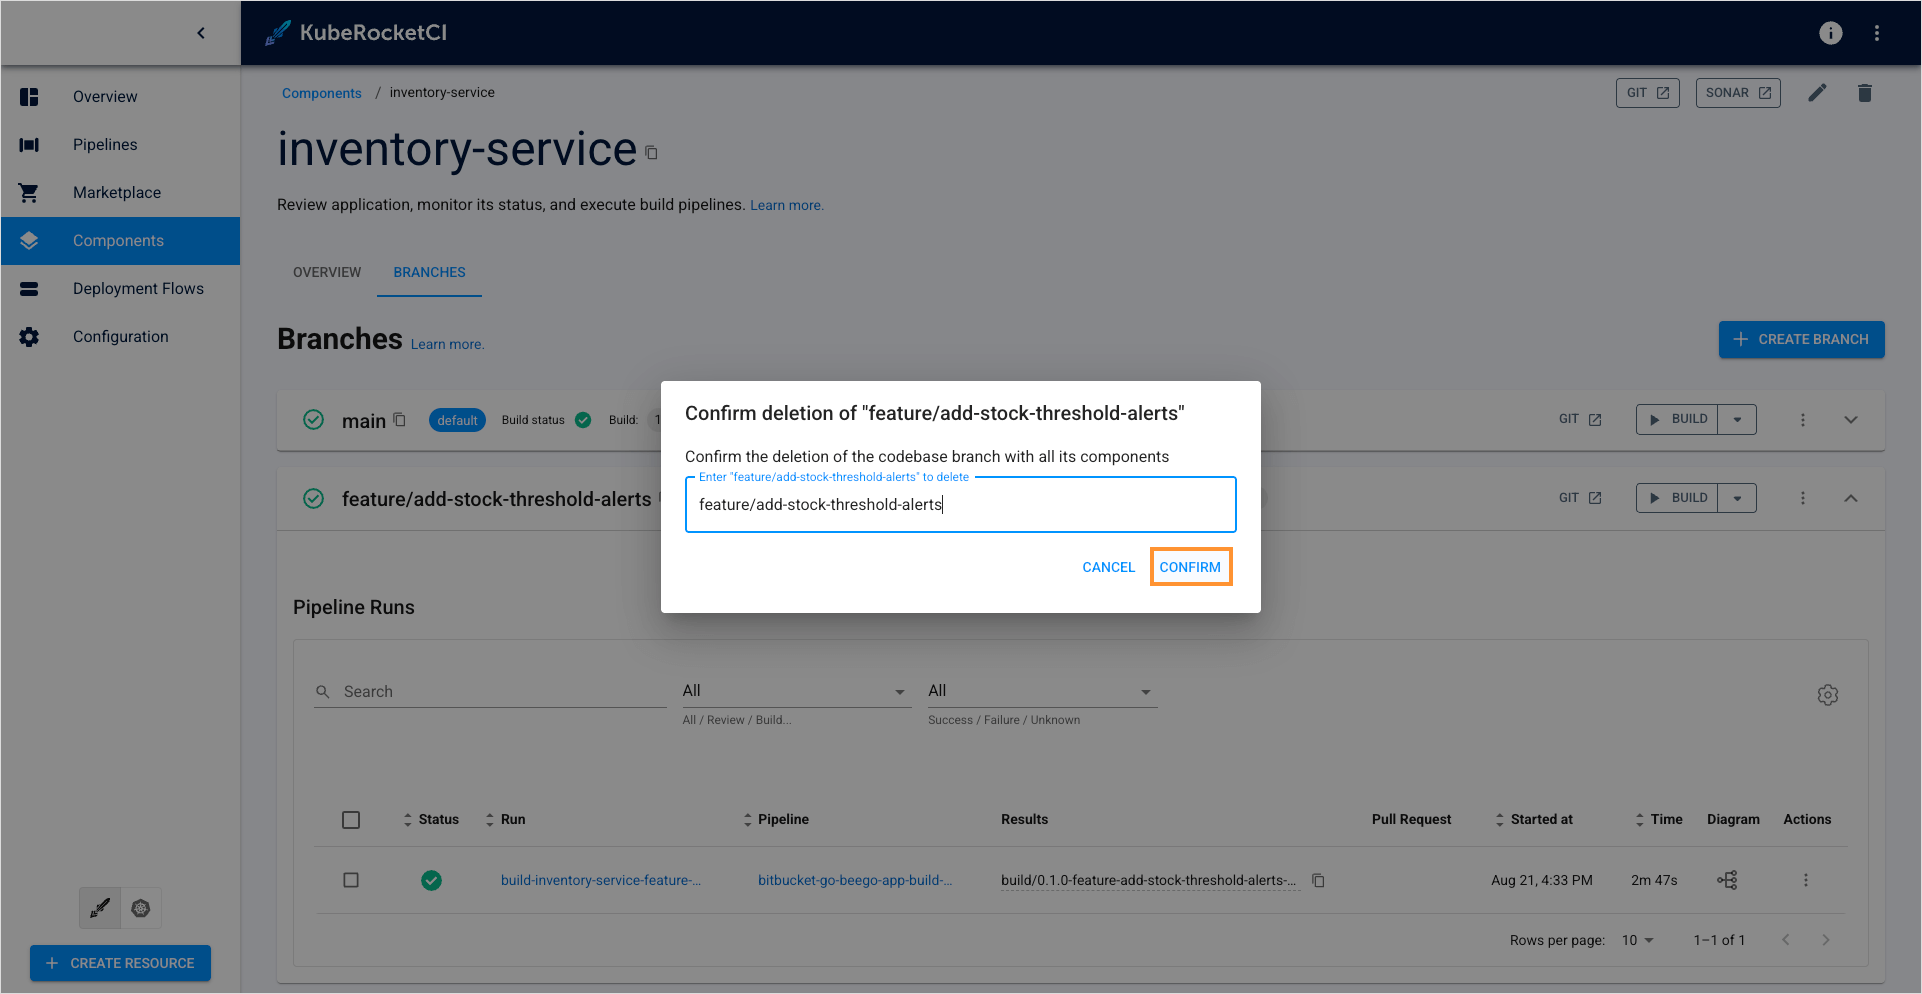Cancel the deletion dialog
Viewport: 1922px width, 994px height.
tap(1108, 567)
